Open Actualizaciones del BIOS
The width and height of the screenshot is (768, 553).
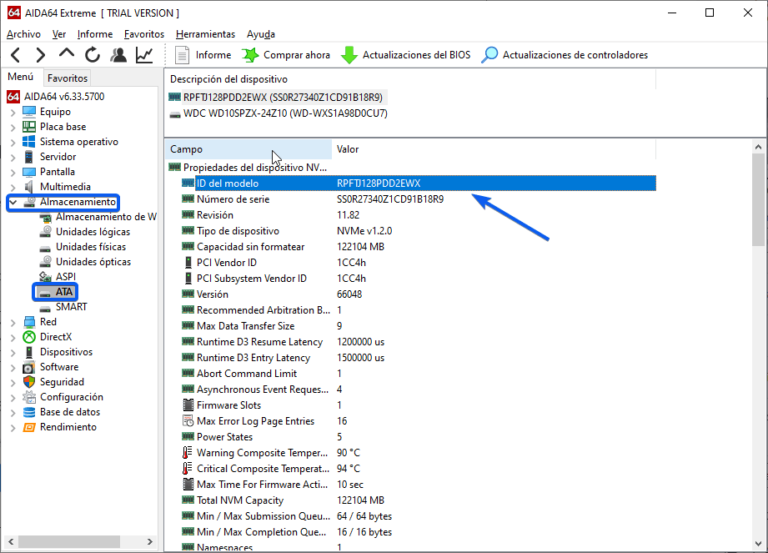point(406,55)
